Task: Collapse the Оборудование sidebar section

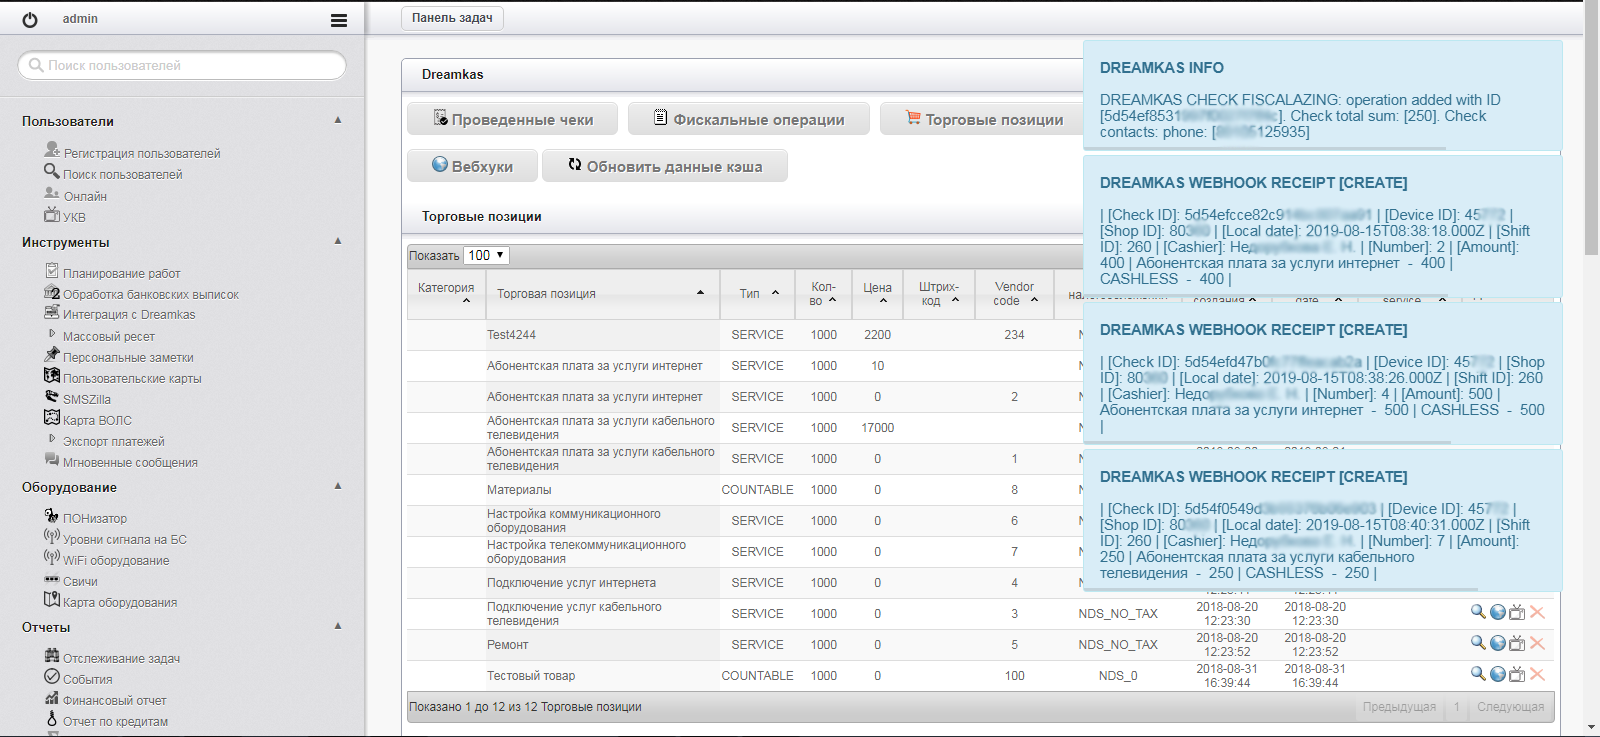Action: pos(338,486)
